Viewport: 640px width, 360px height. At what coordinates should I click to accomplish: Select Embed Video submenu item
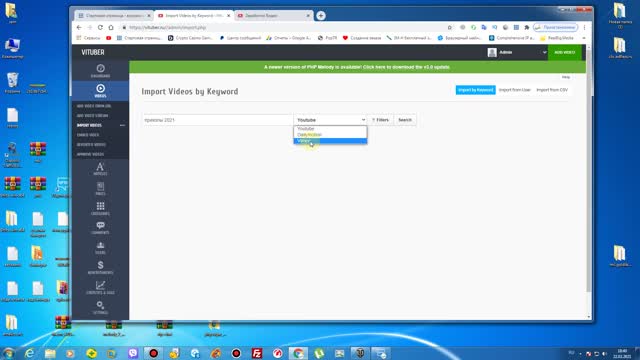point(88,135)
